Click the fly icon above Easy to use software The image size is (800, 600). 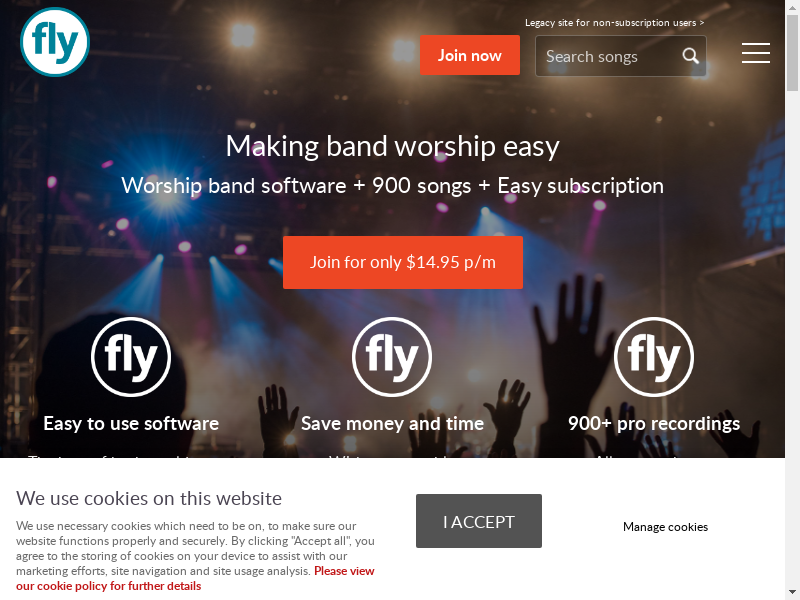tap(131, 357)
